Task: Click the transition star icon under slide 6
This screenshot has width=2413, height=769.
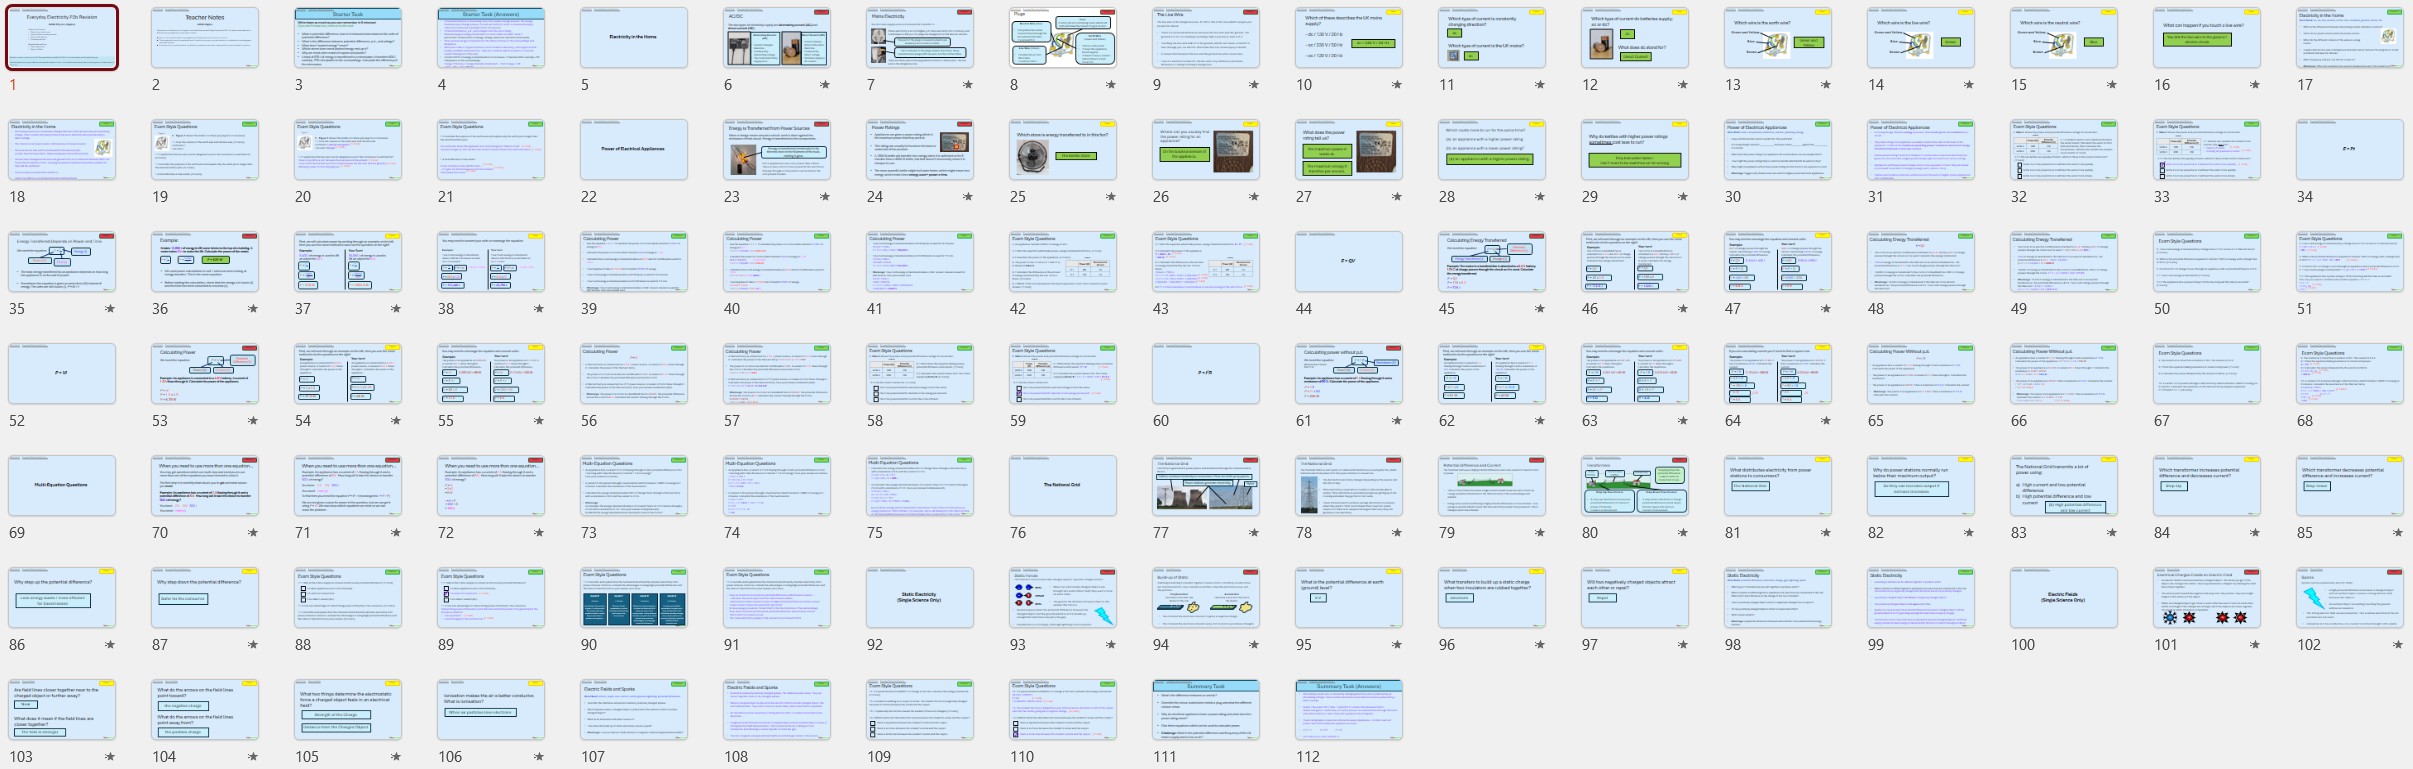Action: (824, 85)
